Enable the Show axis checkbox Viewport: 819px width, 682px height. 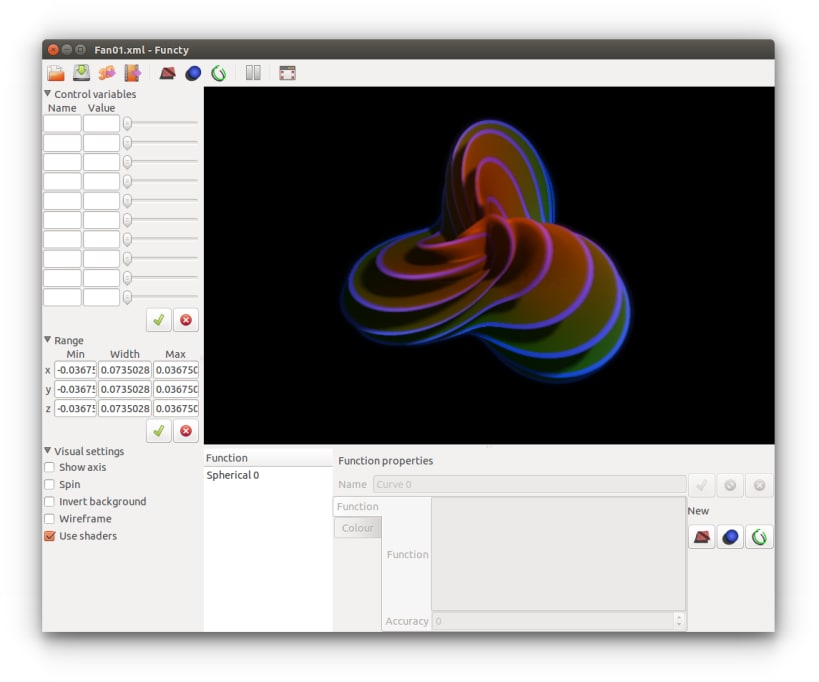(50, 467)
